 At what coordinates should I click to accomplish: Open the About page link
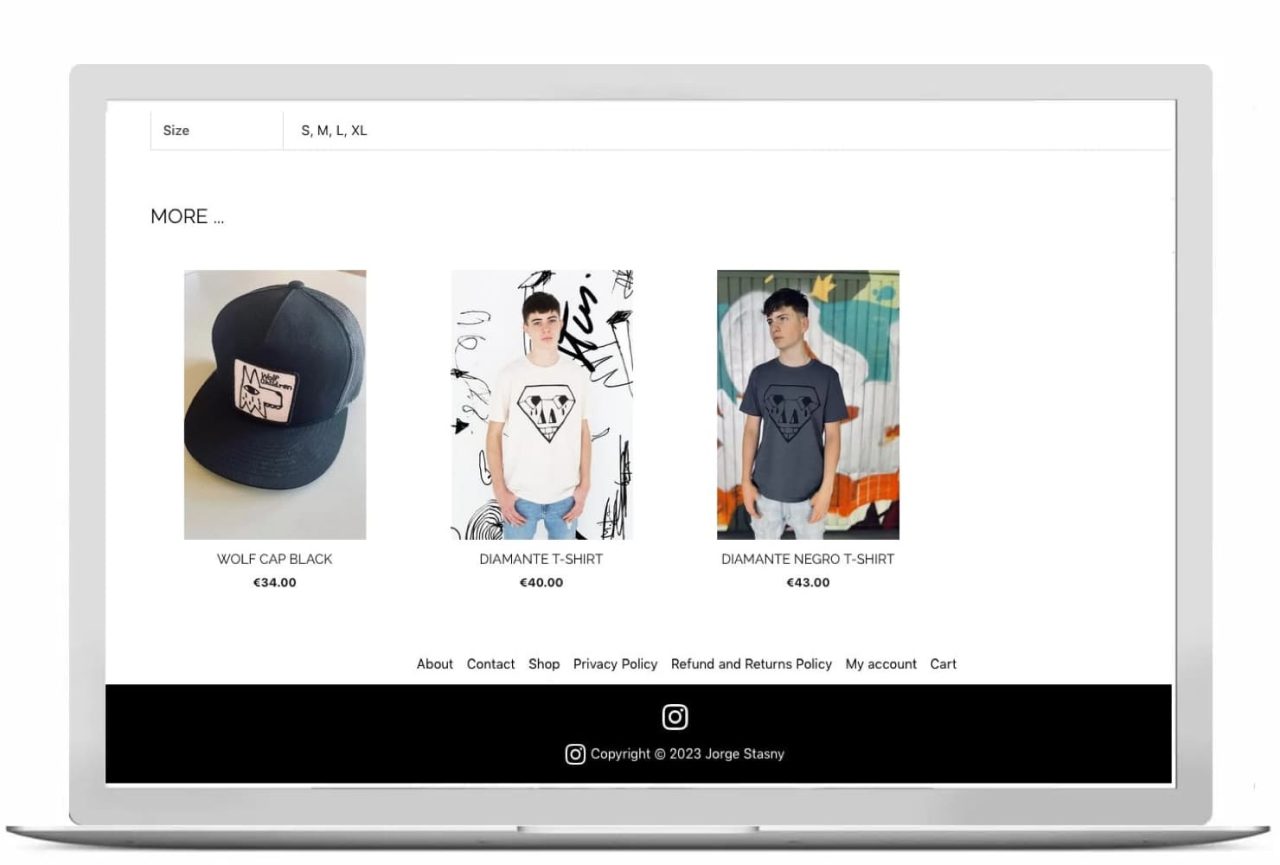[434, 664]
